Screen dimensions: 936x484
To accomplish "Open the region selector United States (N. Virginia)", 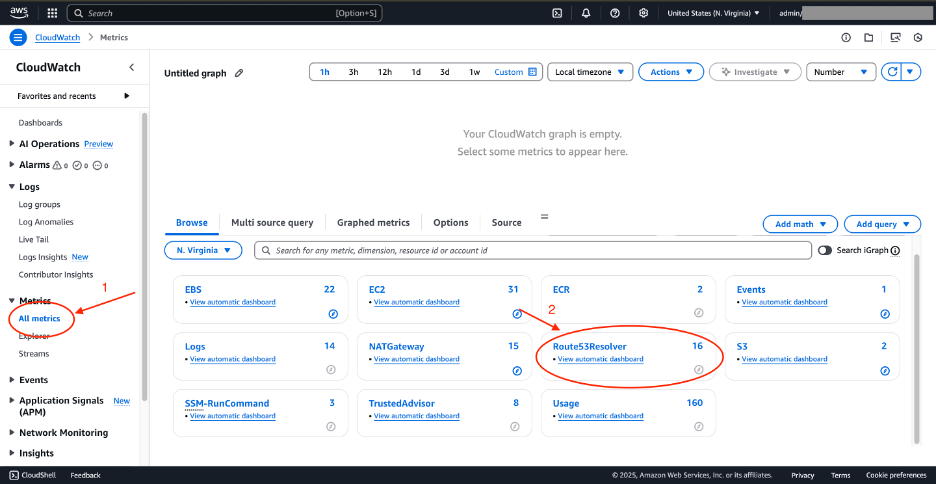I will pos(713,13).
